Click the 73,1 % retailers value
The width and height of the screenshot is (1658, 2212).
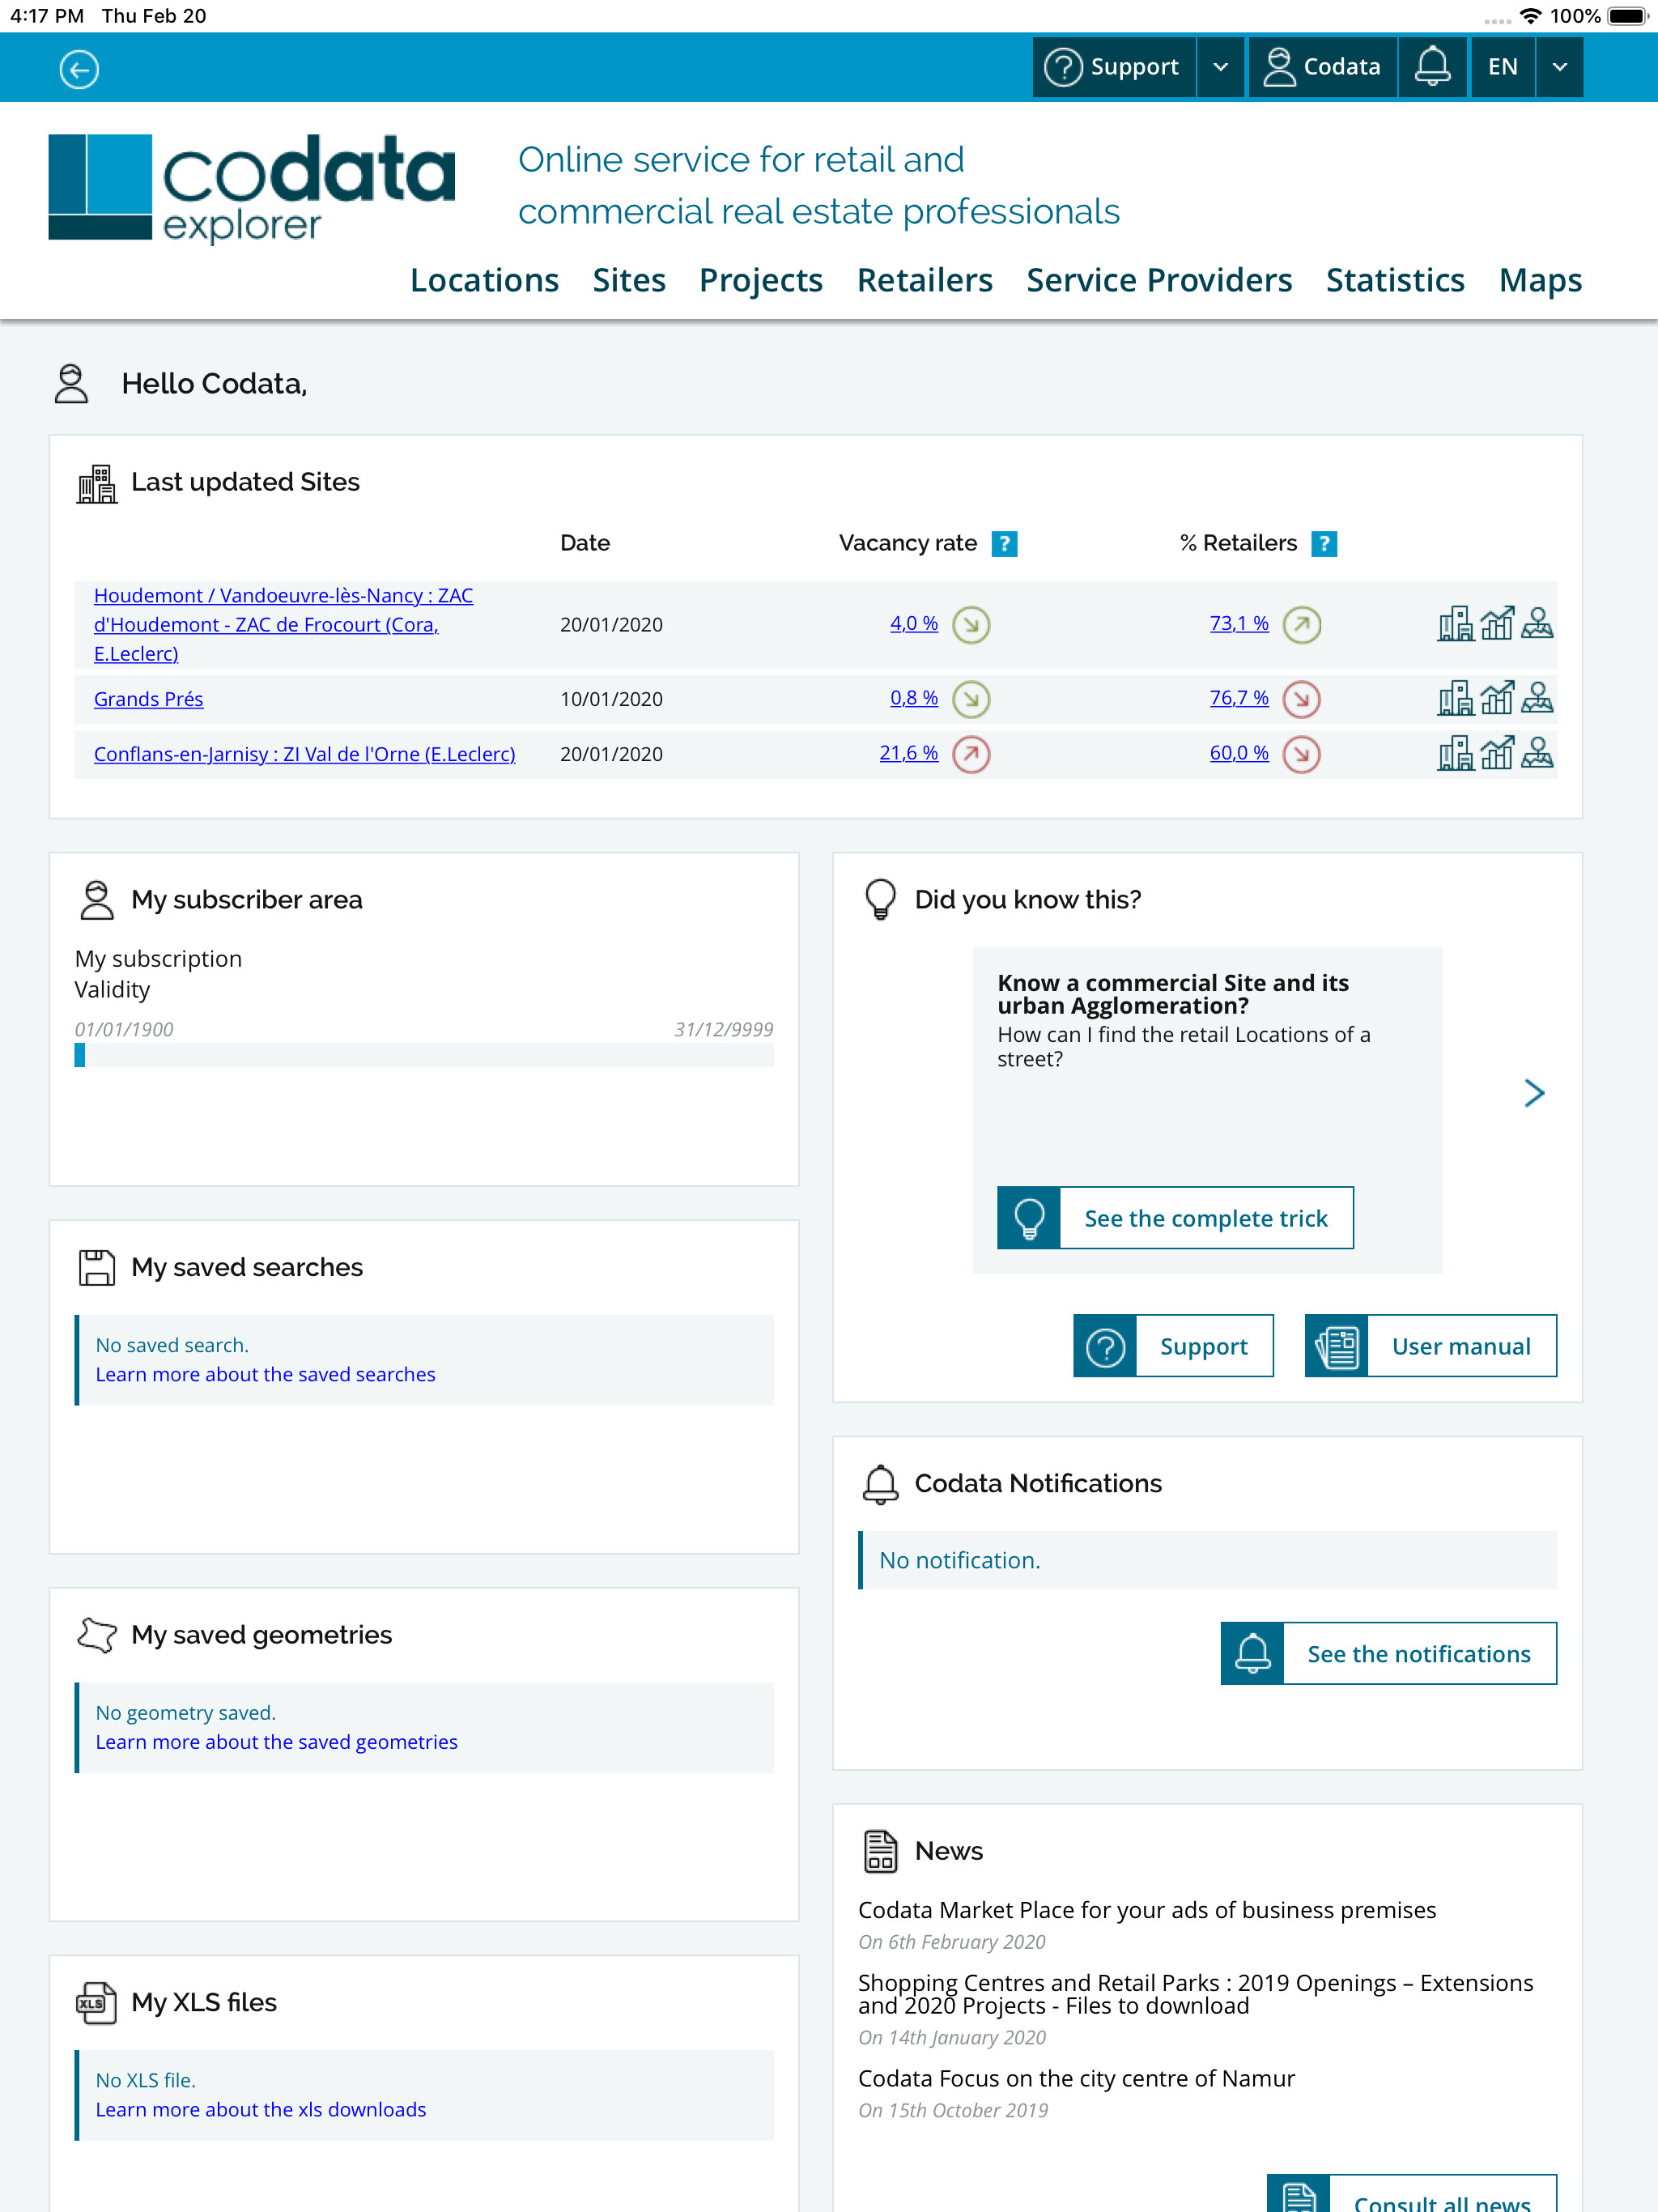[x=1239, y=623]
